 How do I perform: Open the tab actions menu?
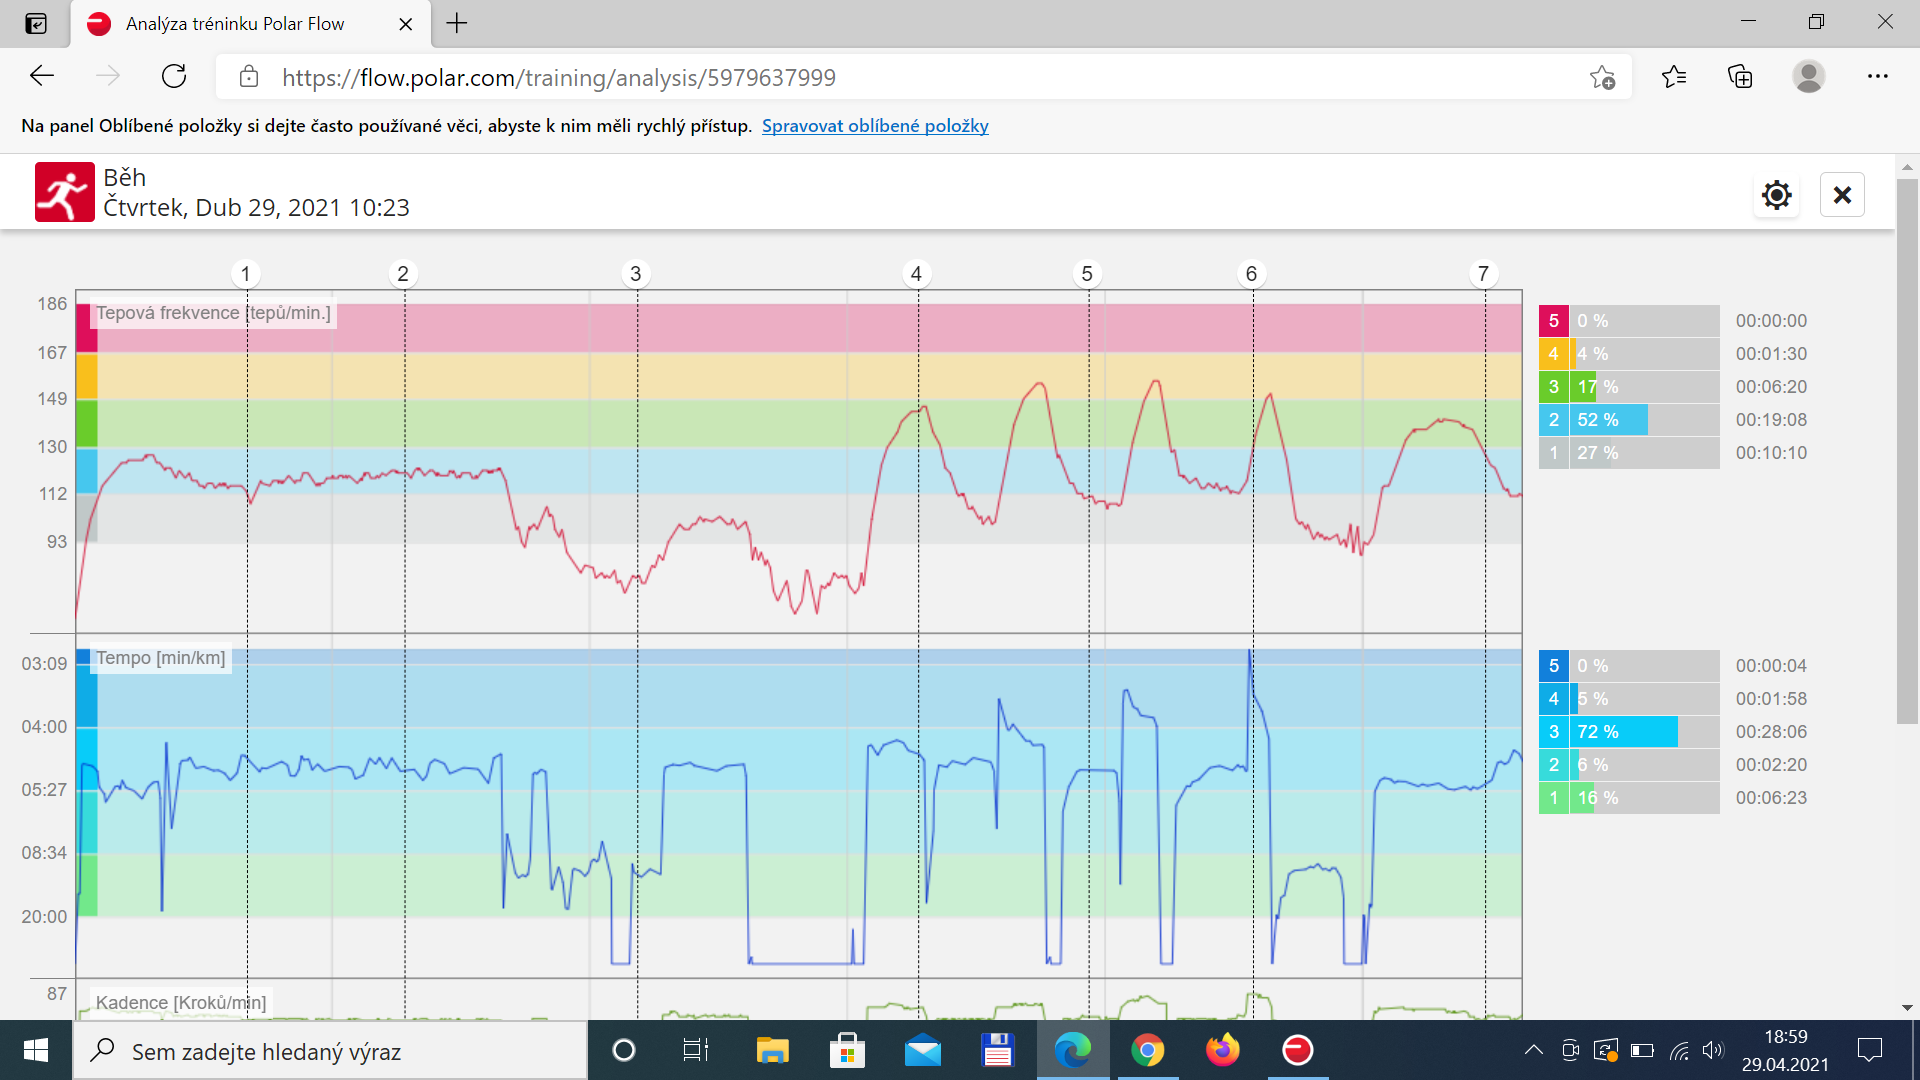pyautogui.click(x=36, y=23)
